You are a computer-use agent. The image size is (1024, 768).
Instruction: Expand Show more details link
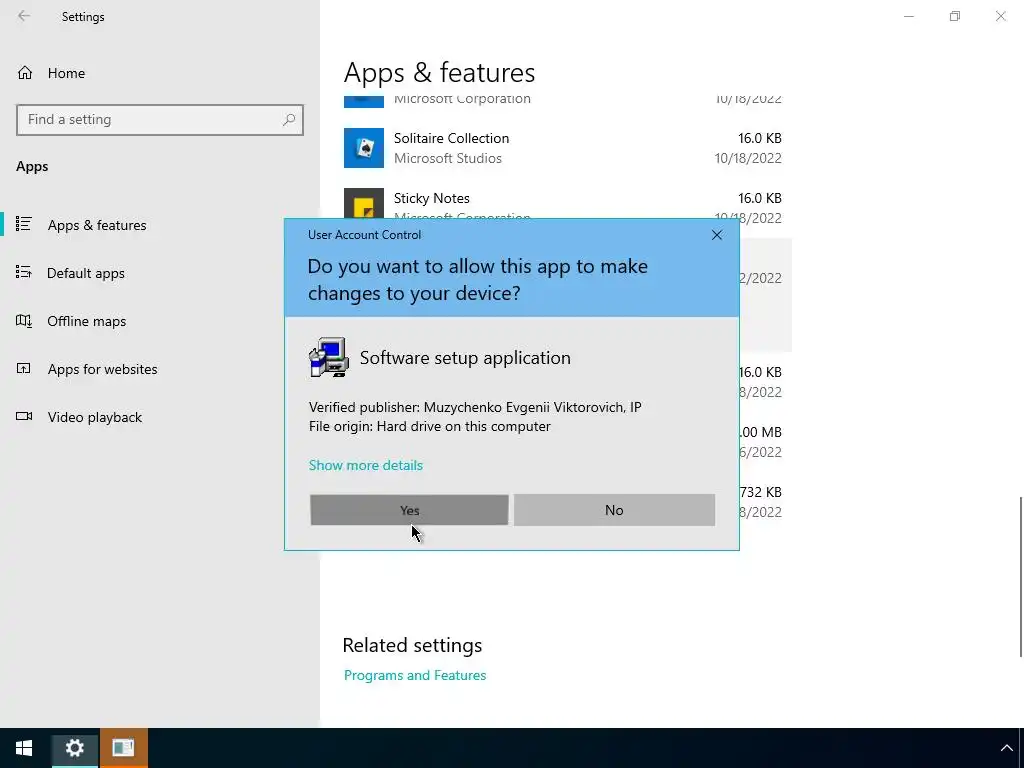coord(366,465)
